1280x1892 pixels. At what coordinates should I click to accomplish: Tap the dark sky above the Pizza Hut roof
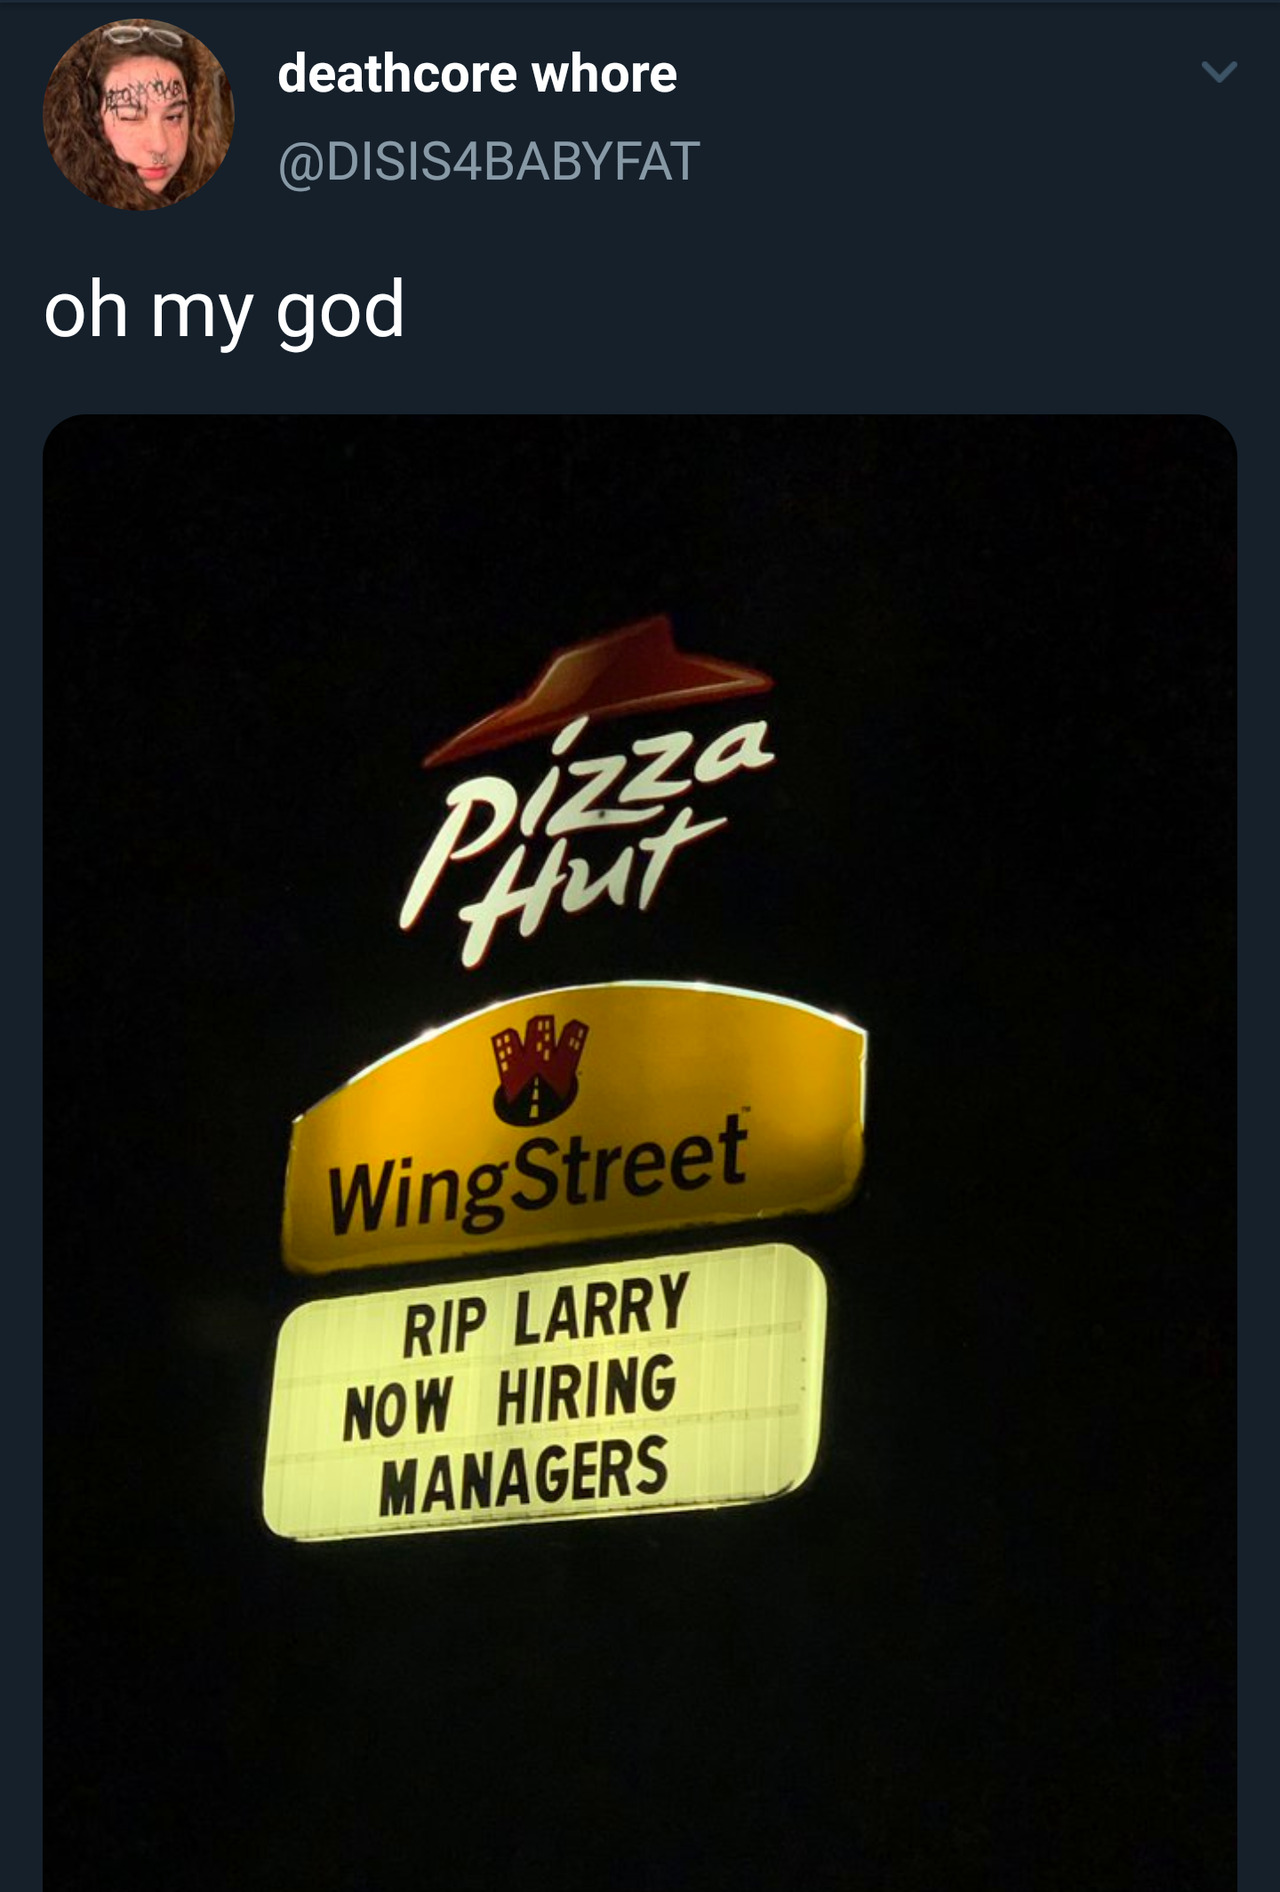640,520
